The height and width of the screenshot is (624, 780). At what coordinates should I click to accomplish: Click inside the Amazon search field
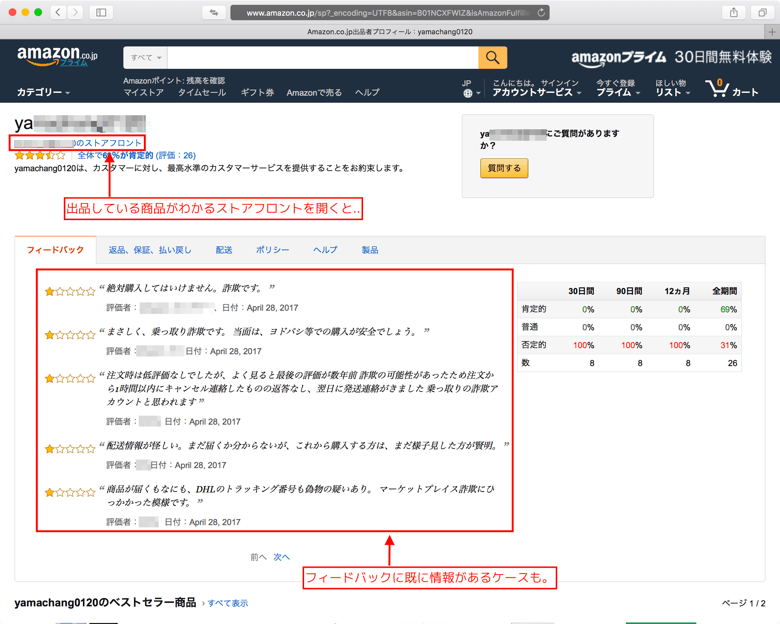pos(320,58)
